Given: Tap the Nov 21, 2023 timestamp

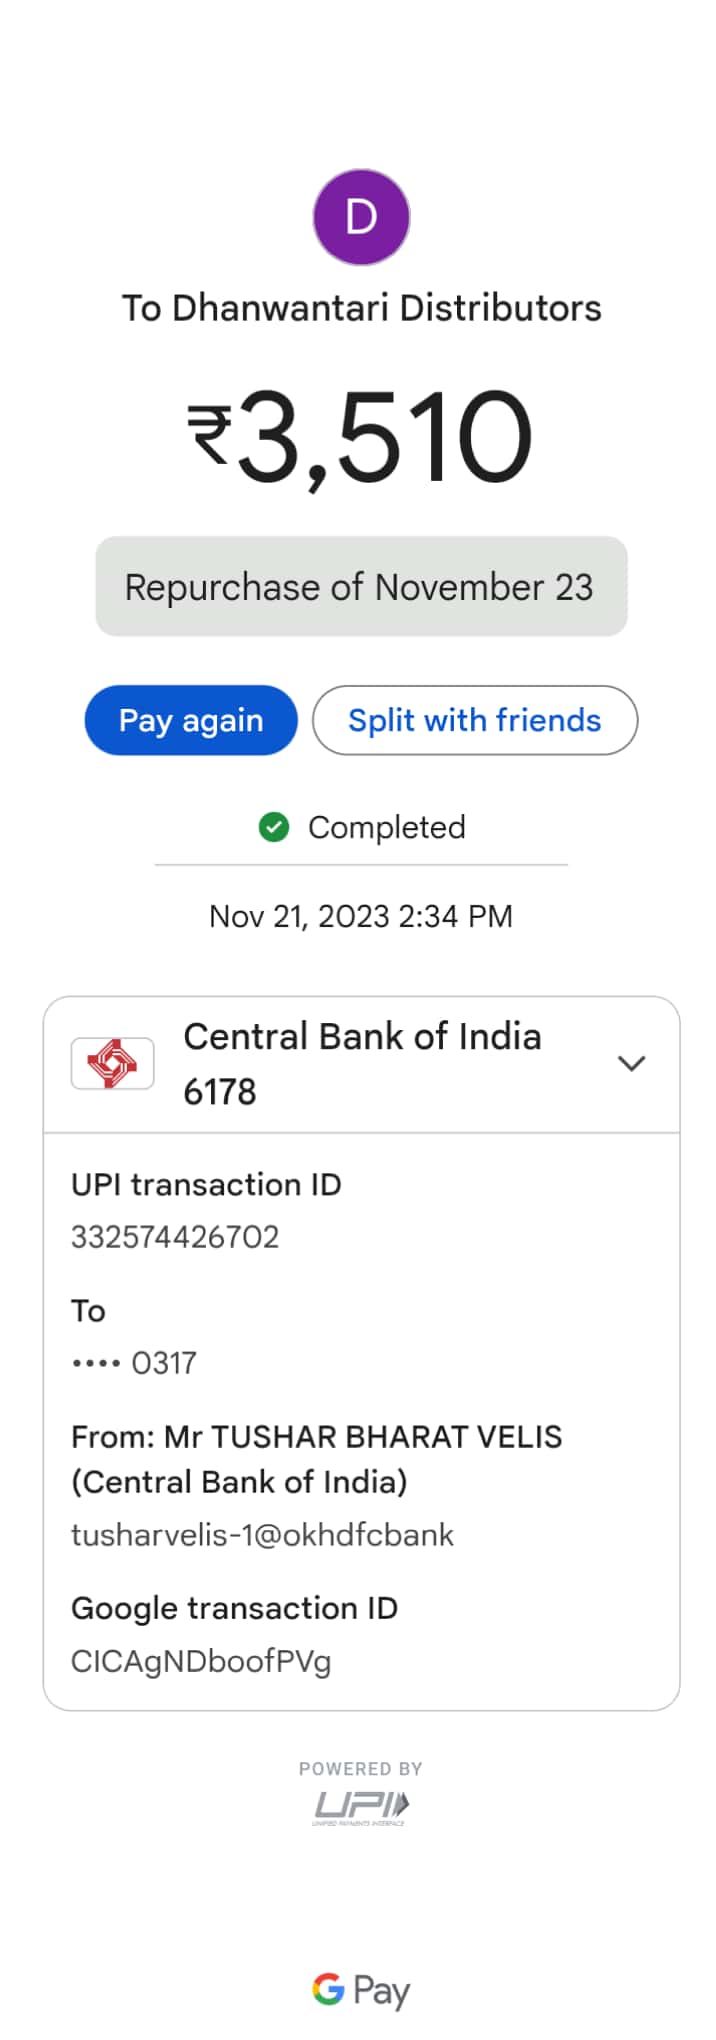Looking at the screenshot, I should 361,916.
